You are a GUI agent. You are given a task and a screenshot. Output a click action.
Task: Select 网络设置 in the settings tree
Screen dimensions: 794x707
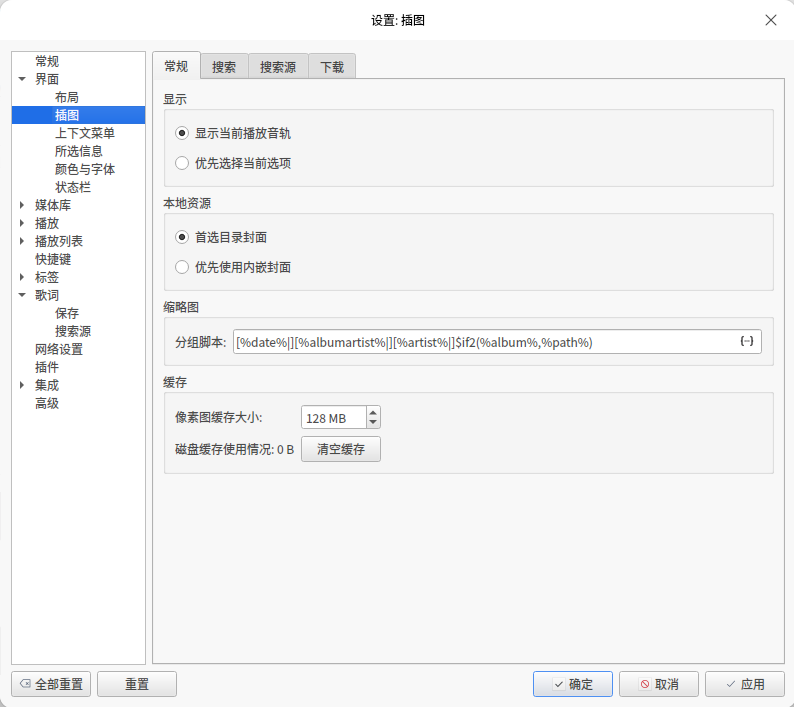59,349
